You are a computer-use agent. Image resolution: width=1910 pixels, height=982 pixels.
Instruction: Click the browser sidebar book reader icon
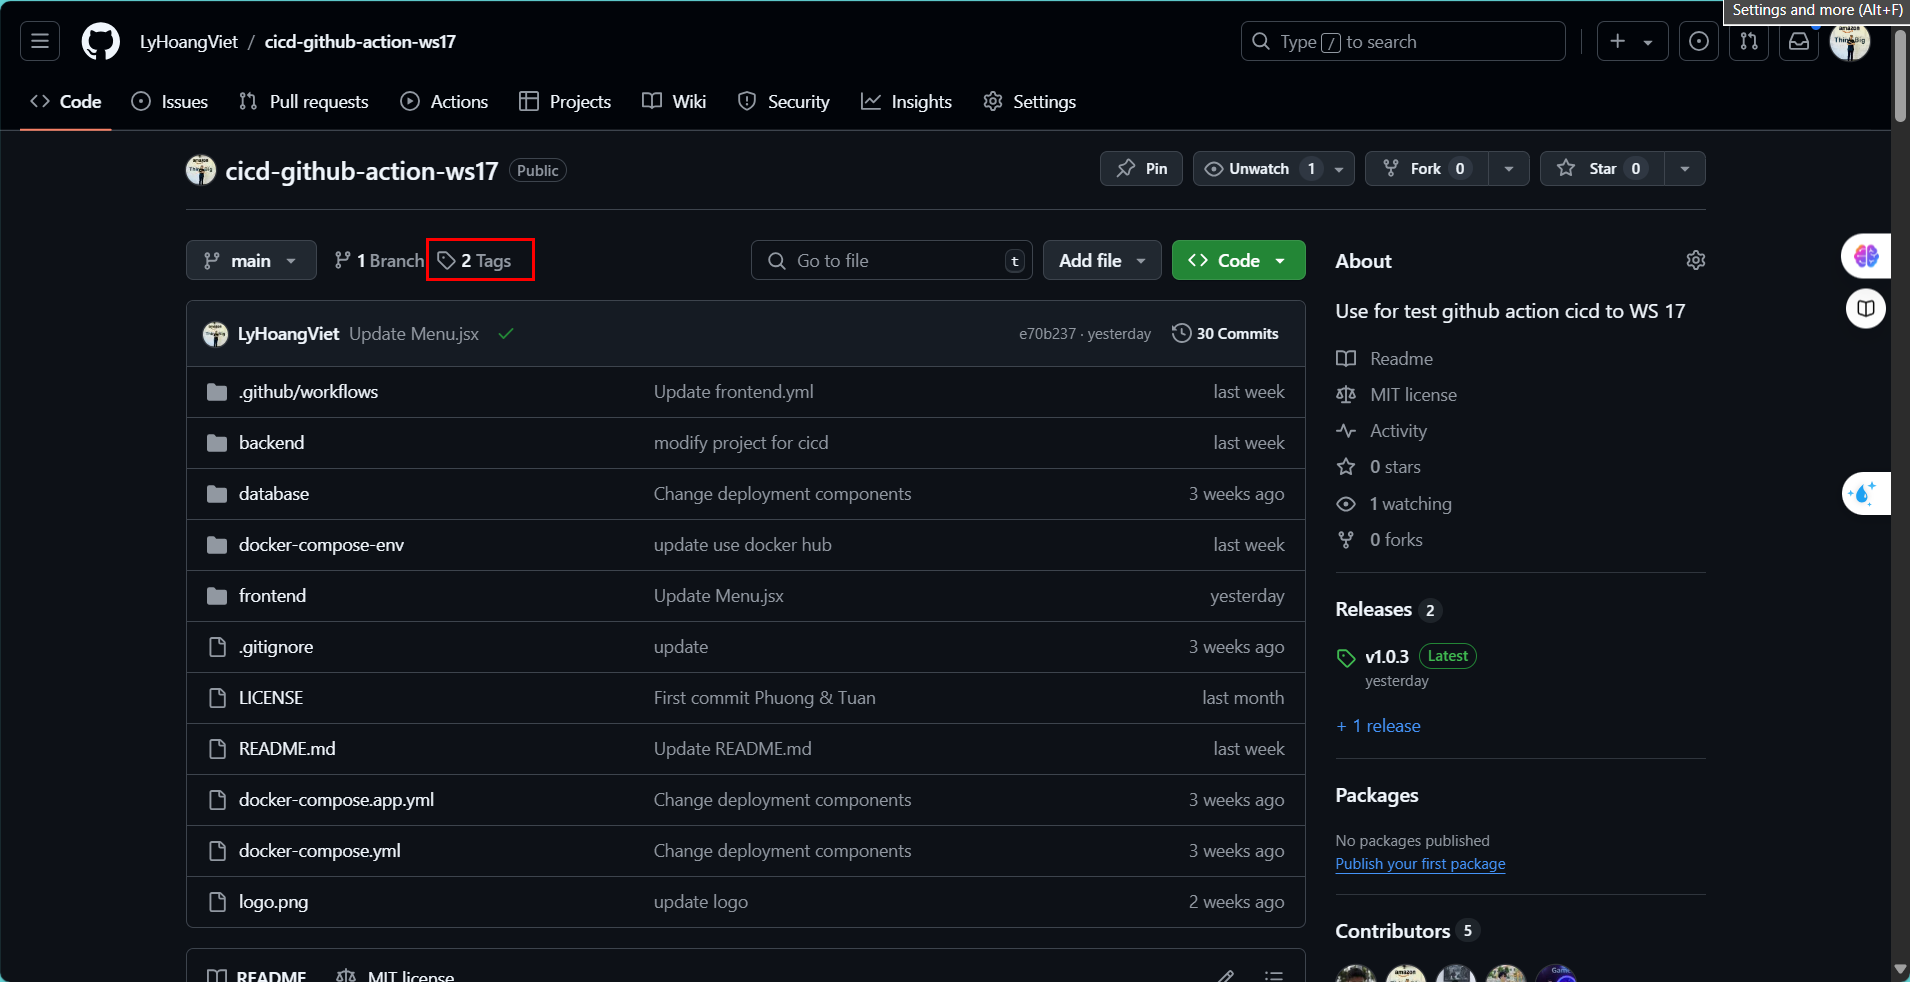coord(1865,308)
